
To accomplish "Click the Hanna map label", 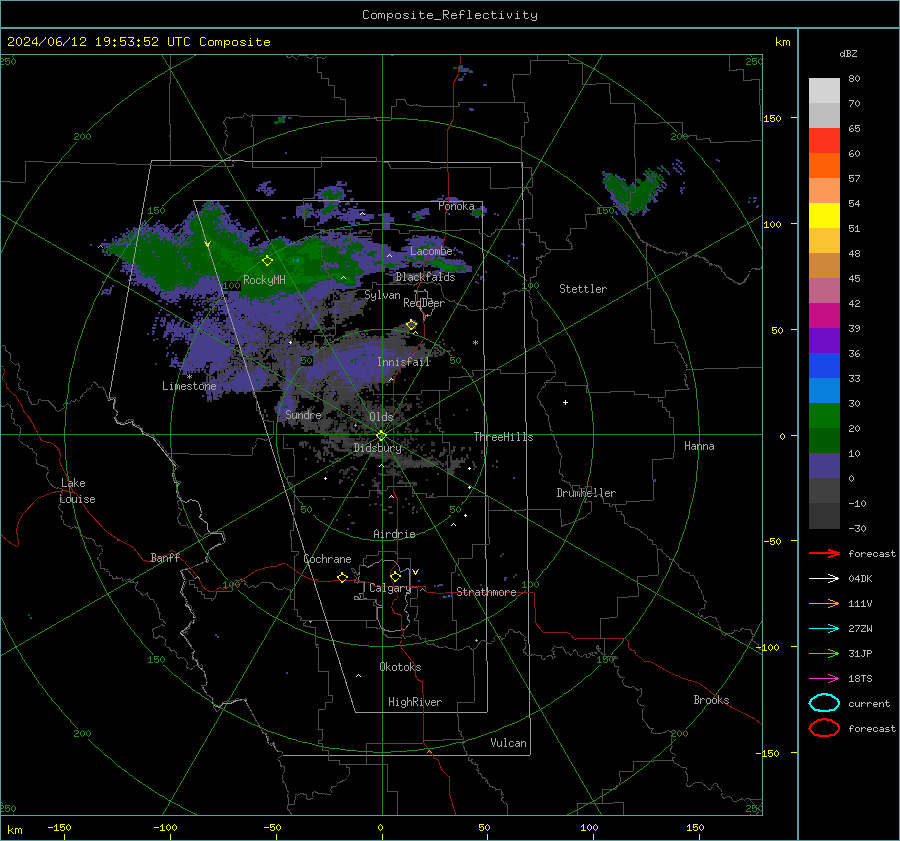I will click(x=699, y=446).
